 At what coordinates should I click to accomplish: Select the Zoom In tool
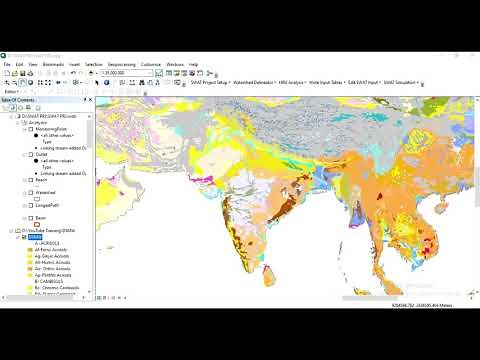click(x=7, y=82)
